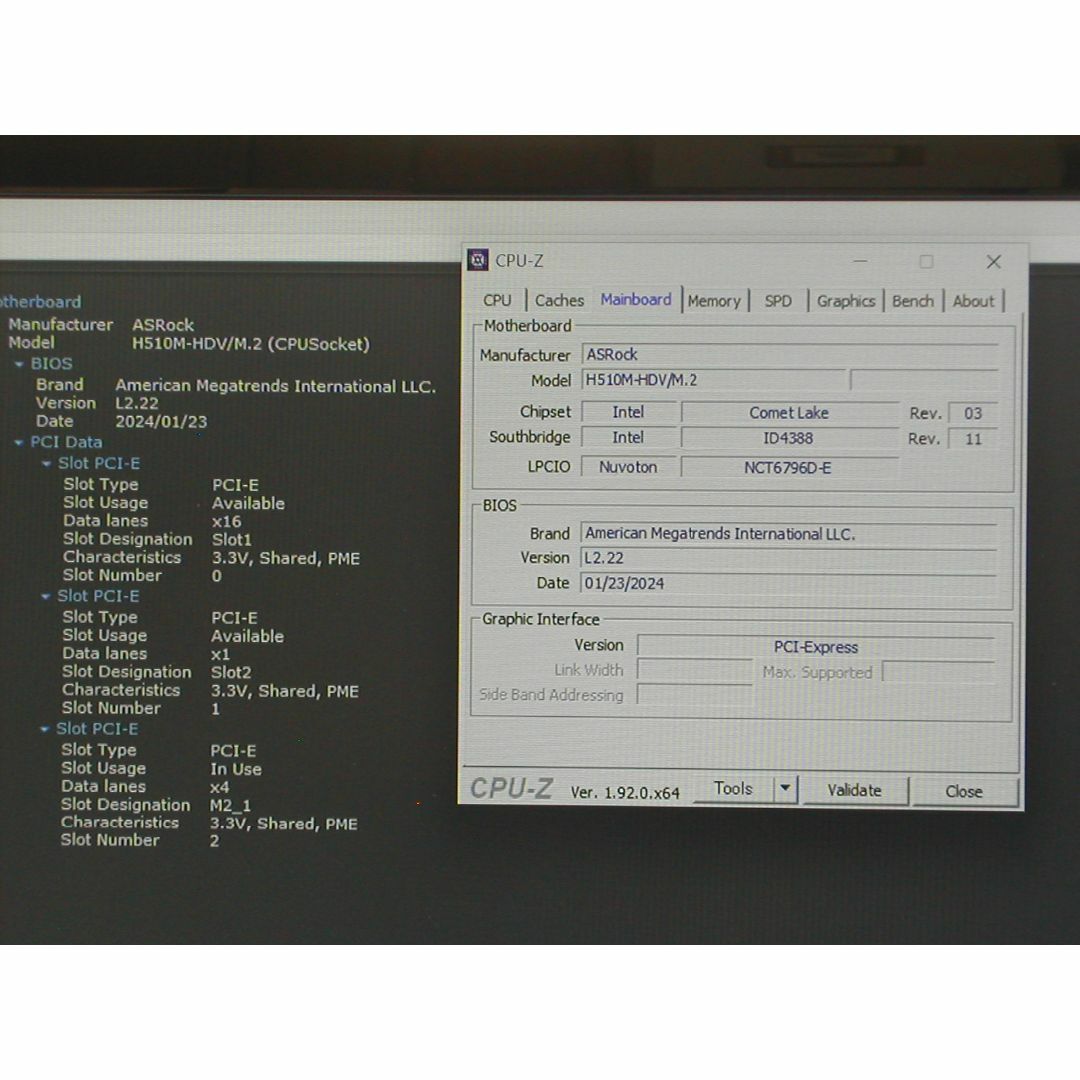Click the Southbridge vendor field Intel

click(x=628, y=437)
